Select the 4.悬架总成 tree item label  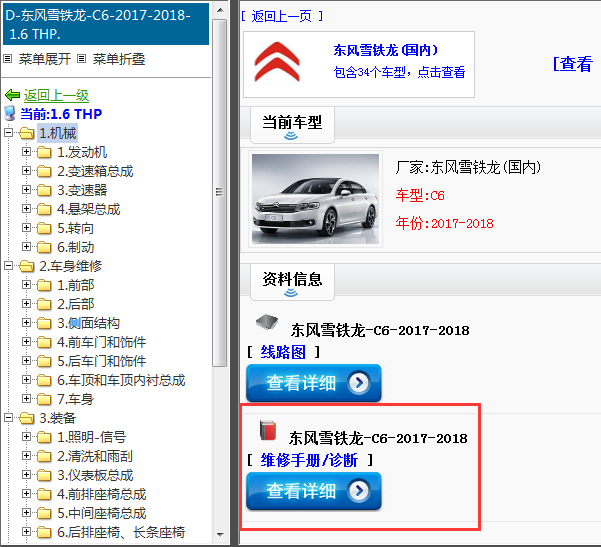coord(89,209)
